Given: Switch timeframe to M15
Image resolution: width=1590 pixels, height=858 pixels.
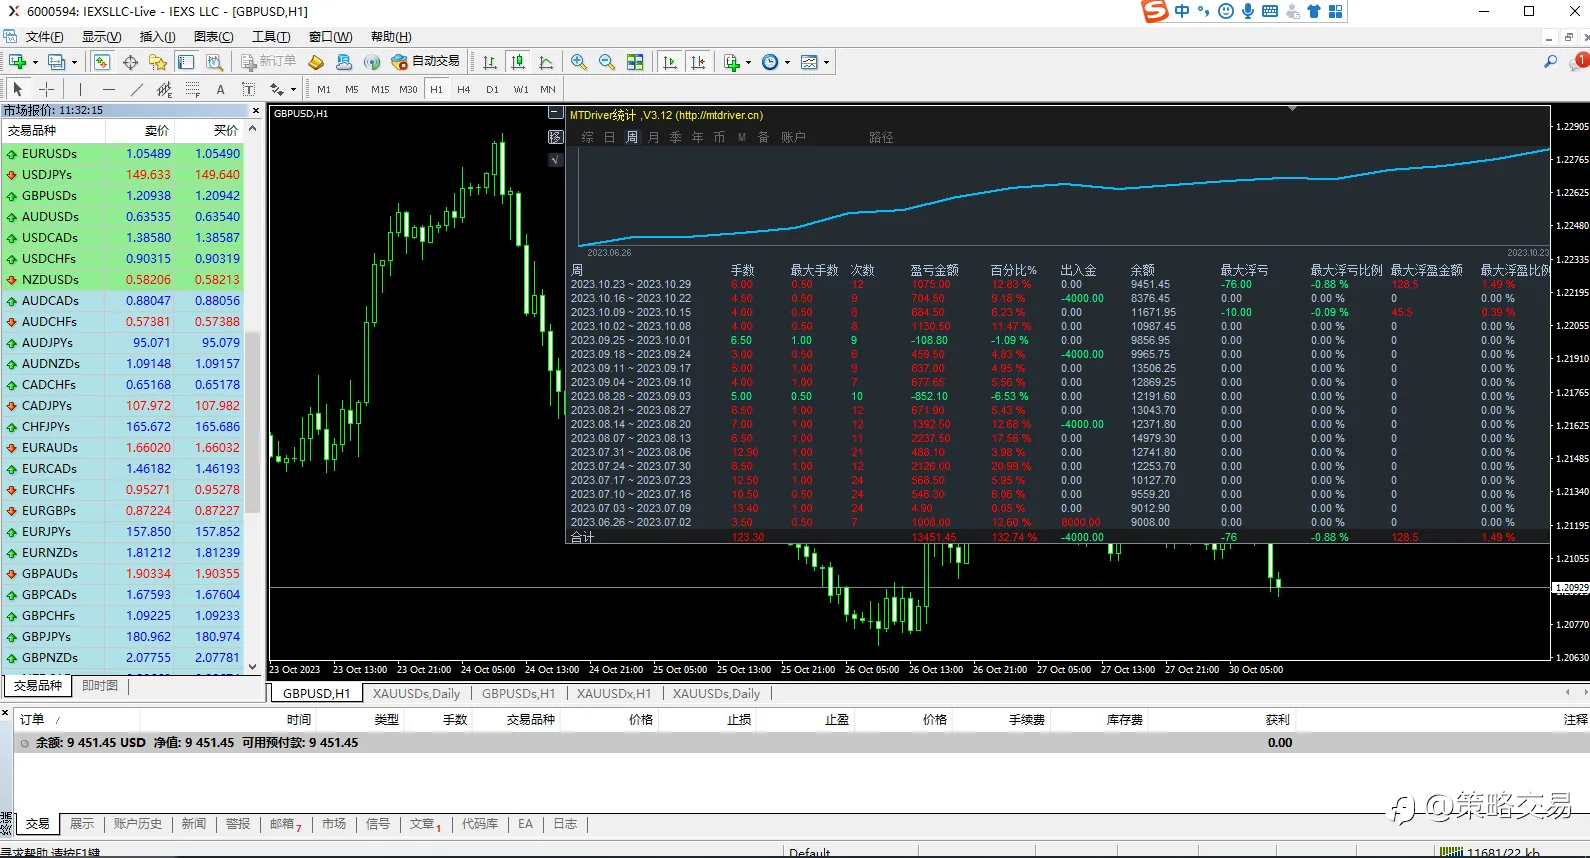Looking at the screenshot, I should click(x=380, y=89).
